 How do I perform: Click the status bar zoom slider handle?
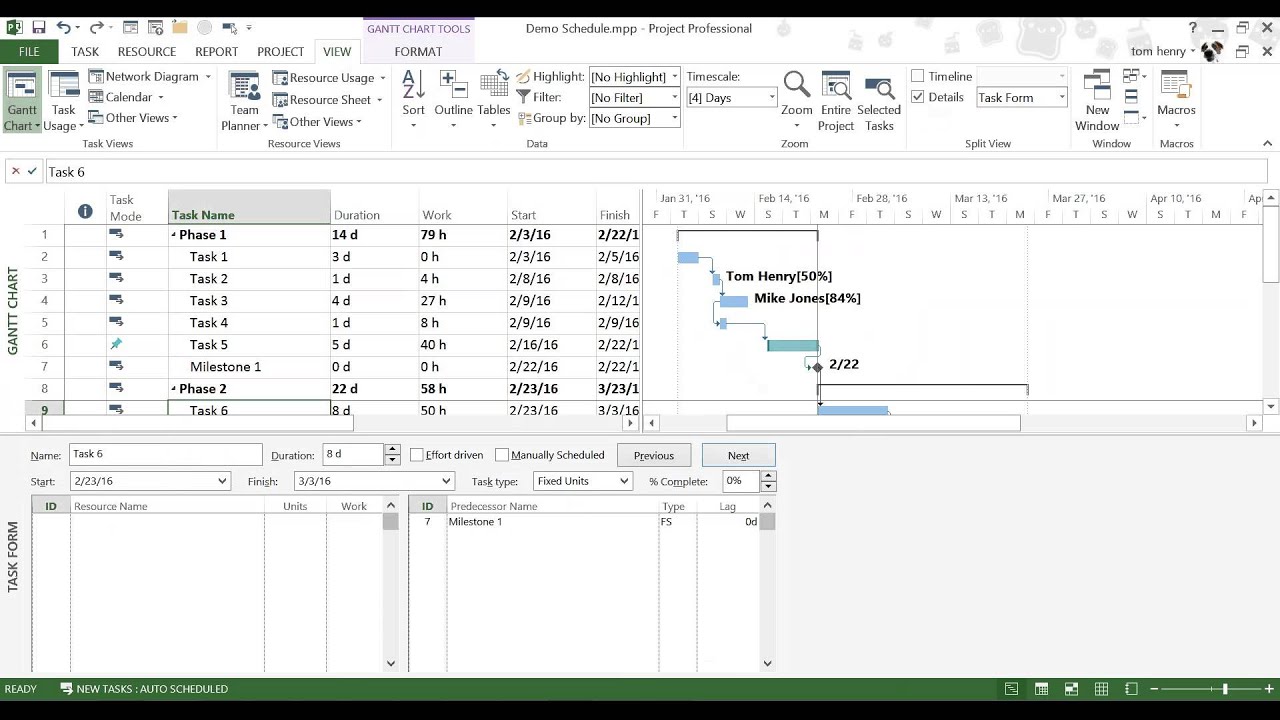pyautogui.click(x=1225, y=689)
